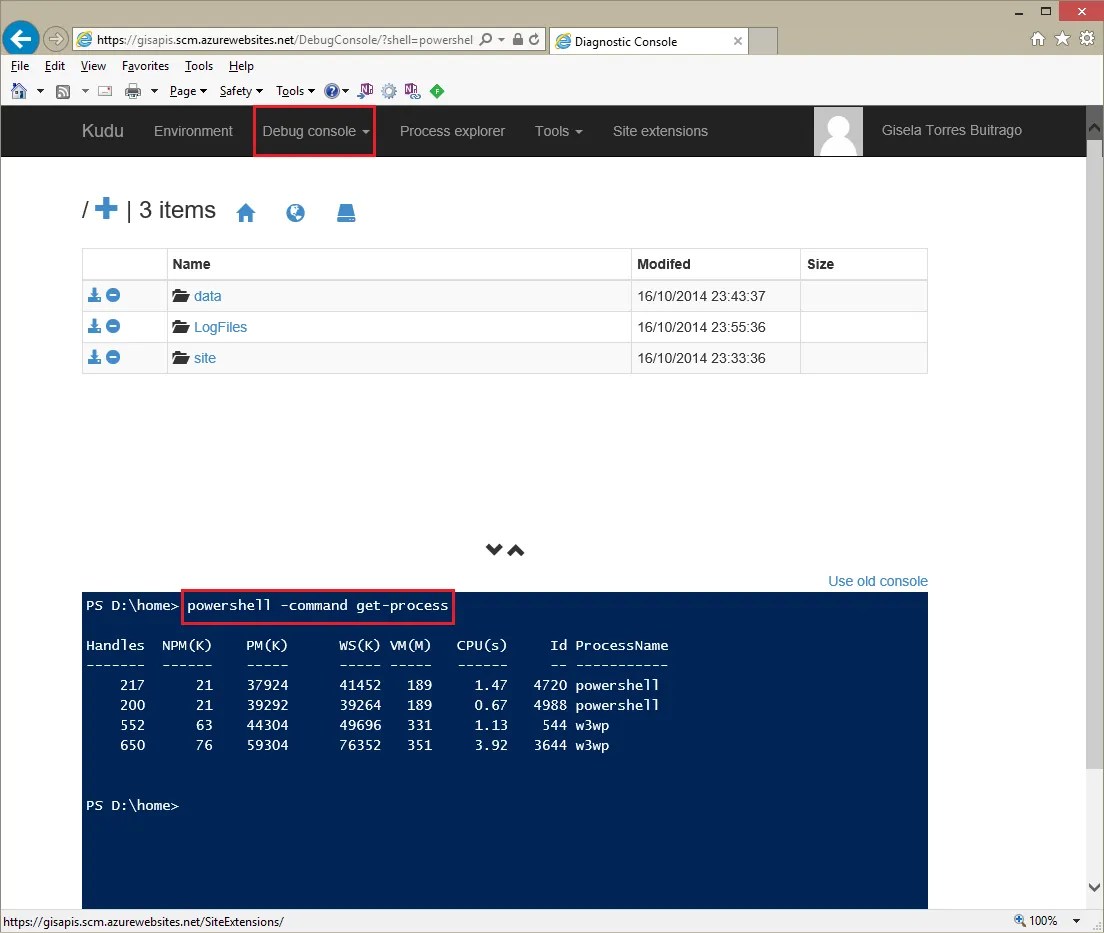Delete the LogFiles folder

click(113, 326)
